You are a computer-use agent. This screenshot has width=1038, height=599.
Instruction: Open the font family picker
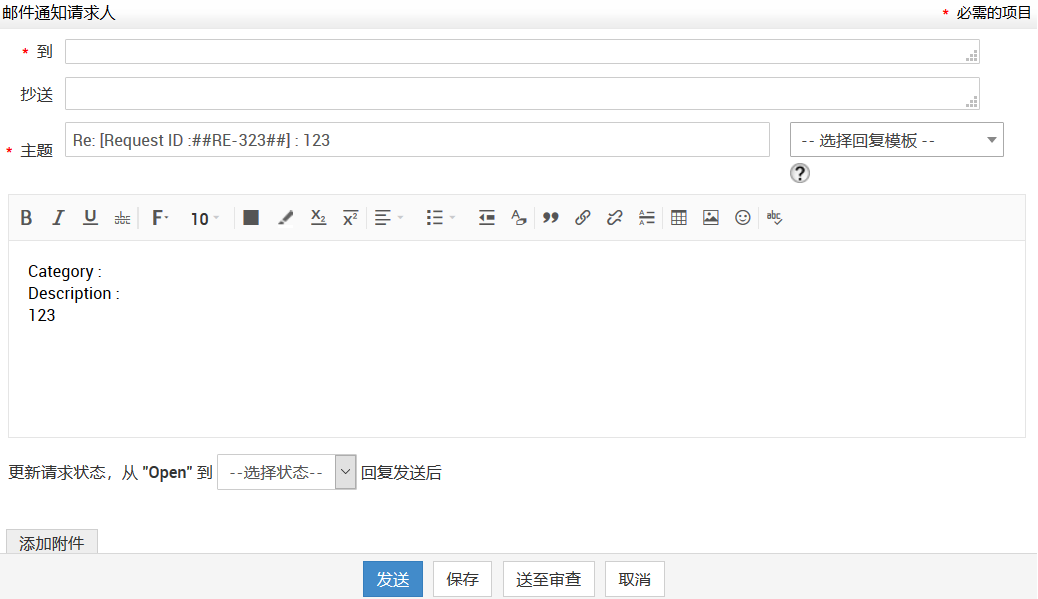(x=160, y=218)
